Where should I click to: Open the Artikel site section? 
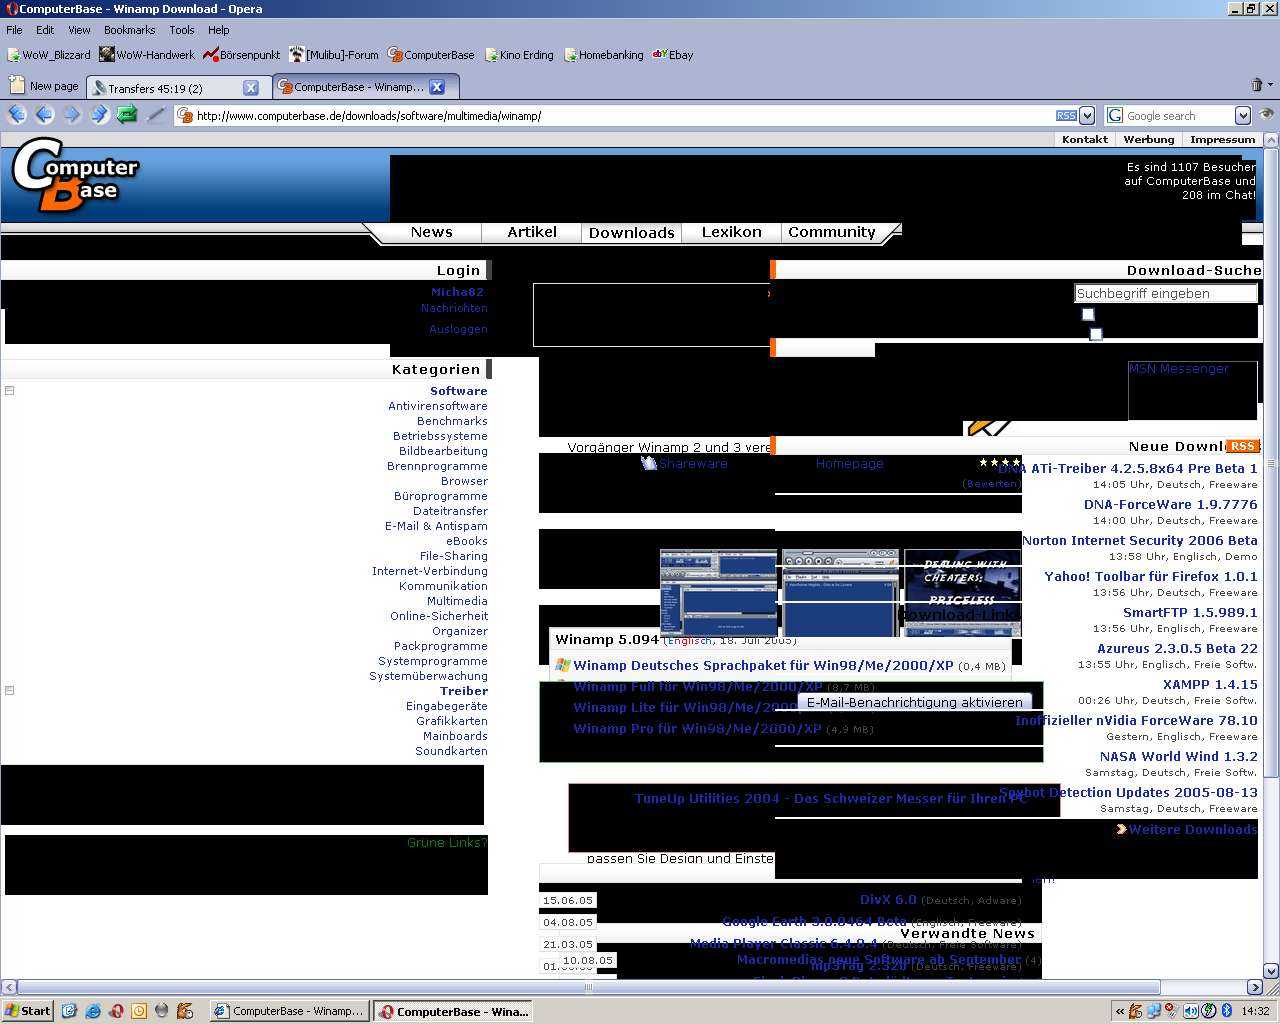tap(532, 232)
